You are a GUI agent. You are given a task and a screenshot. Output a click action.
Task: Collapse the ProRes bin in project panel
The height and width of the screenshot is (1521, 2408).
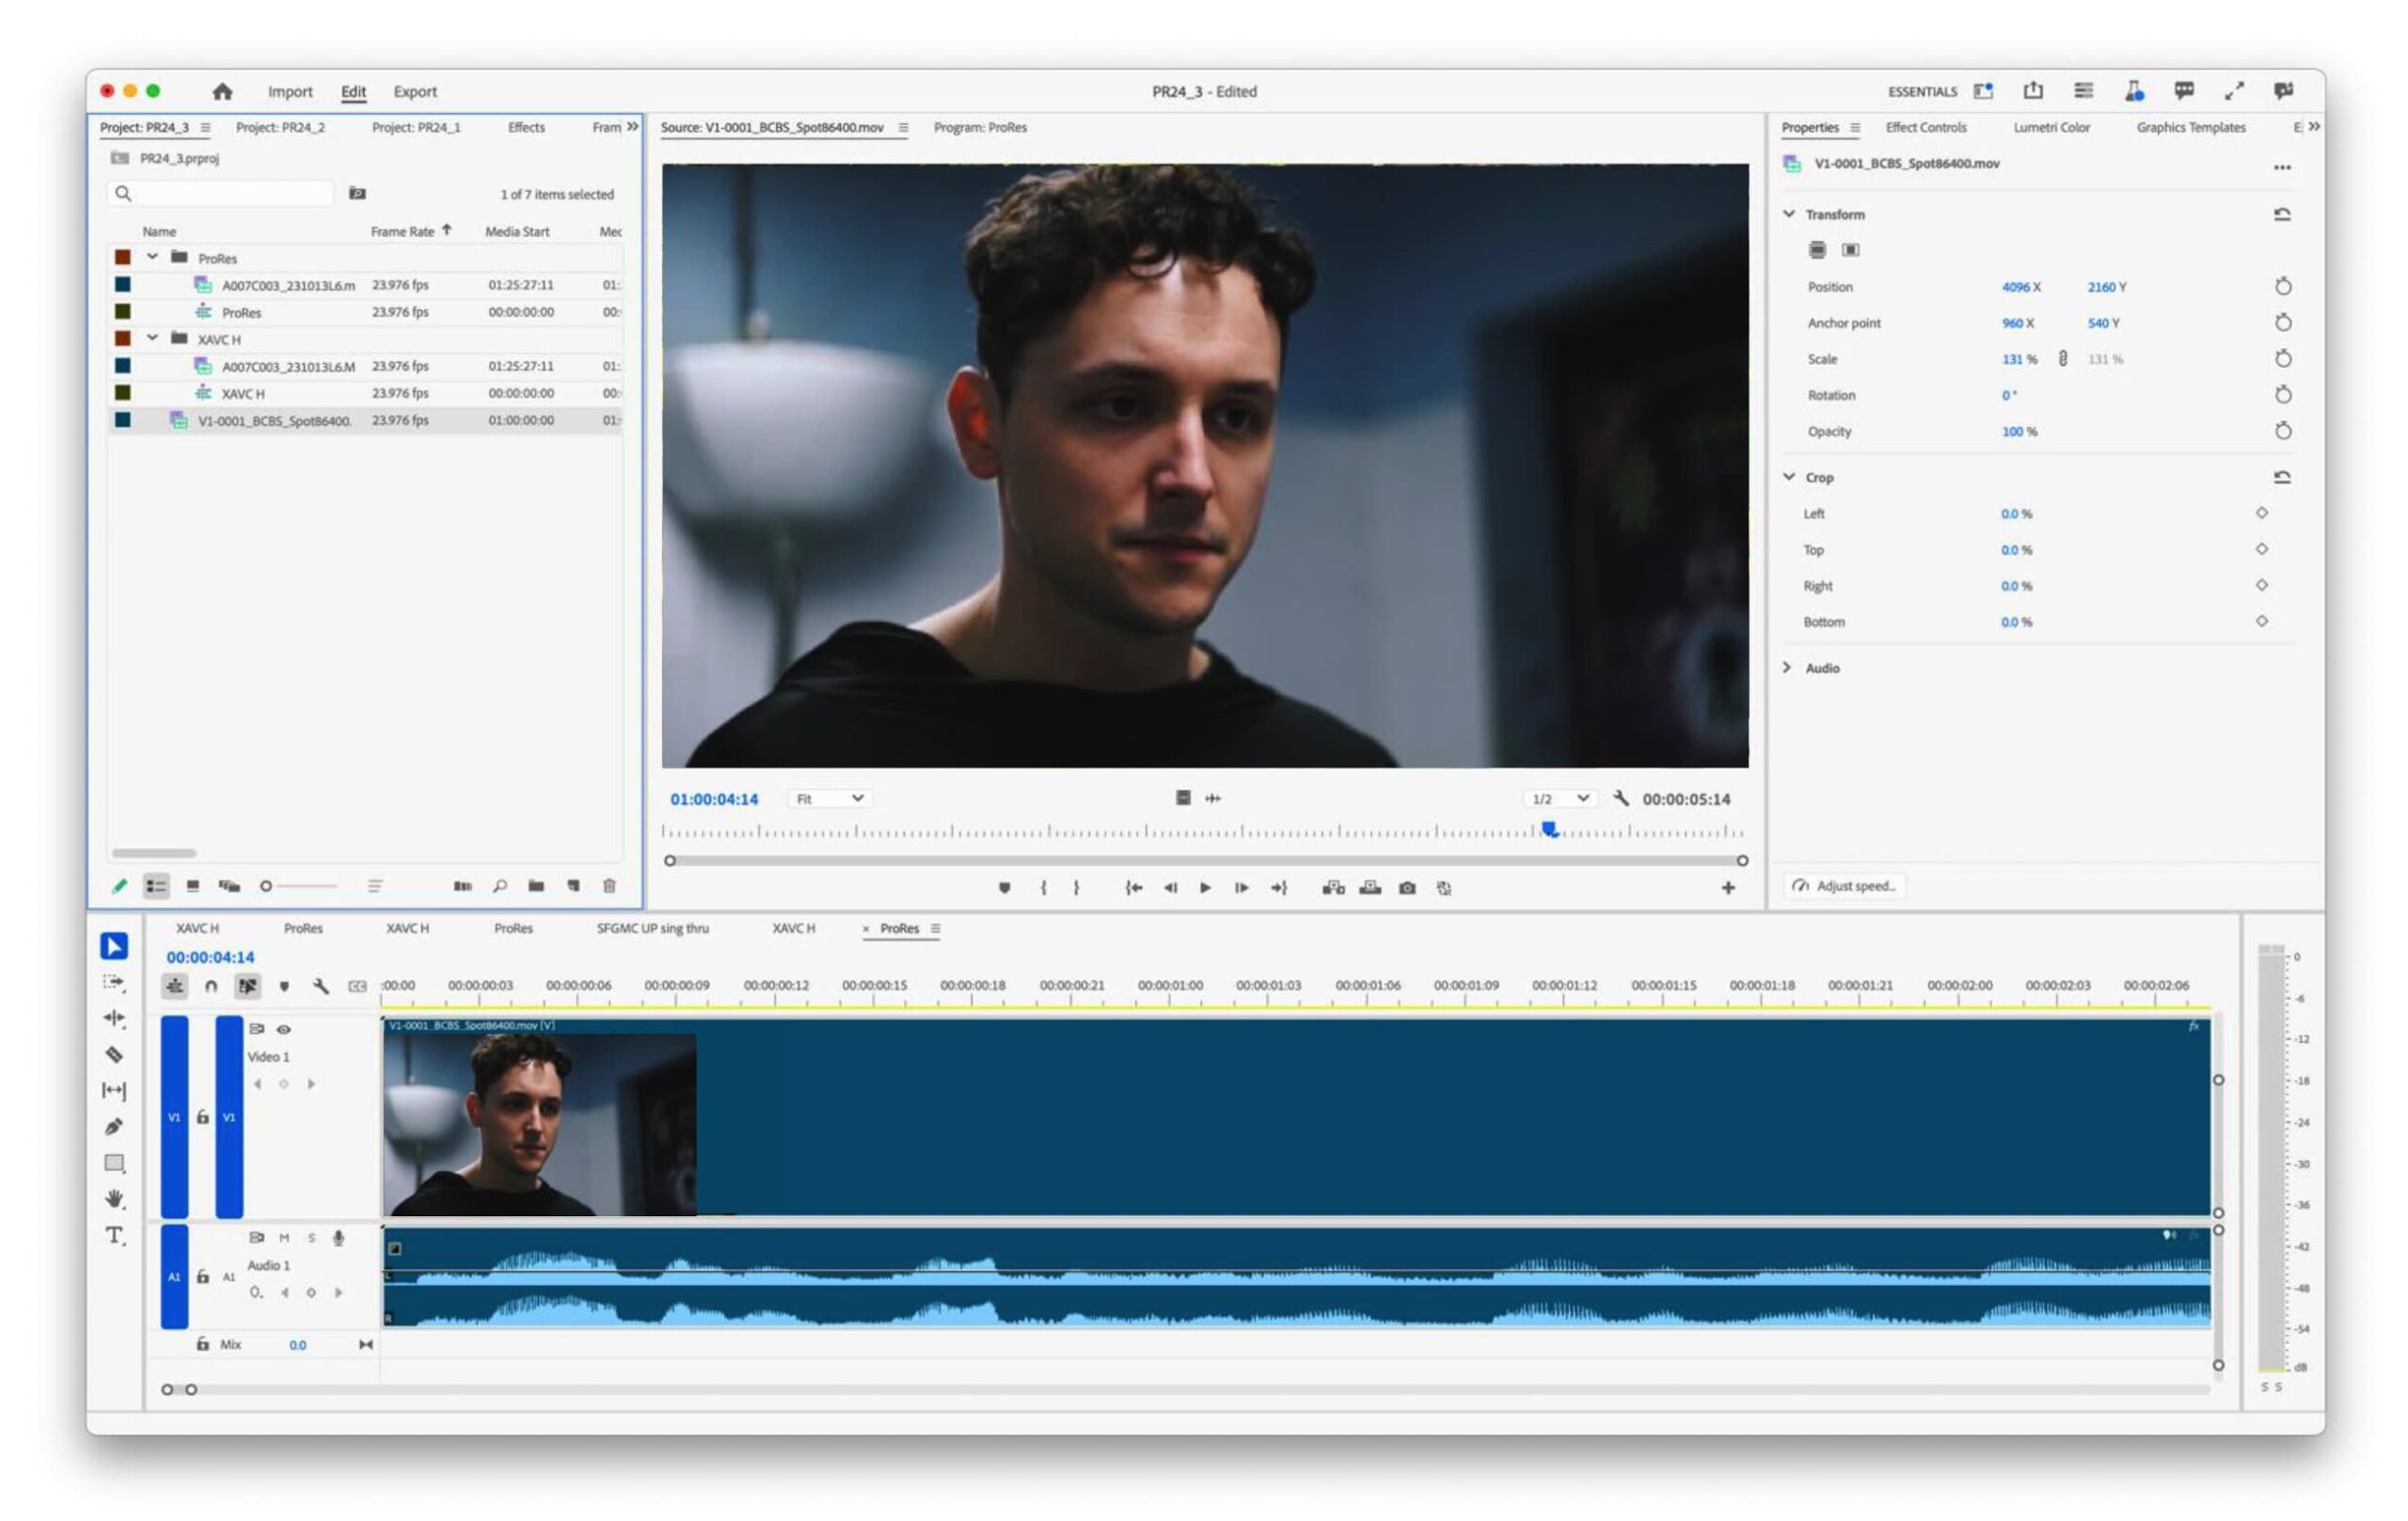tap(152, 257)
